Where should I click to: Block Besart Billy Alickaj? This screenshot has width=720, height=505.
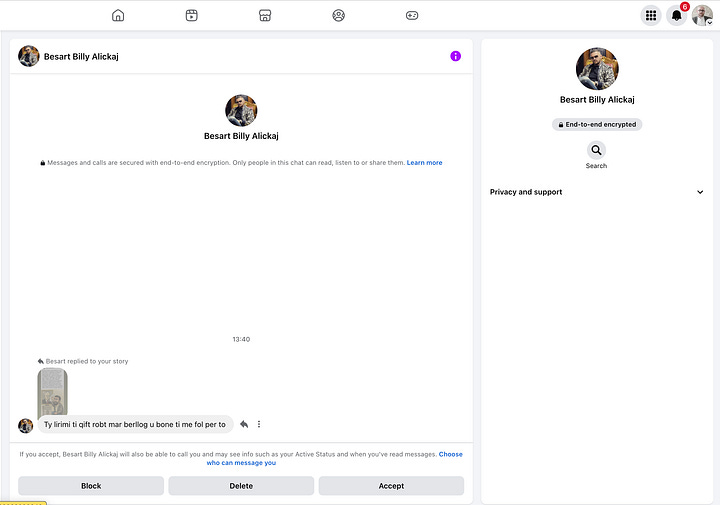coord(91,486)
